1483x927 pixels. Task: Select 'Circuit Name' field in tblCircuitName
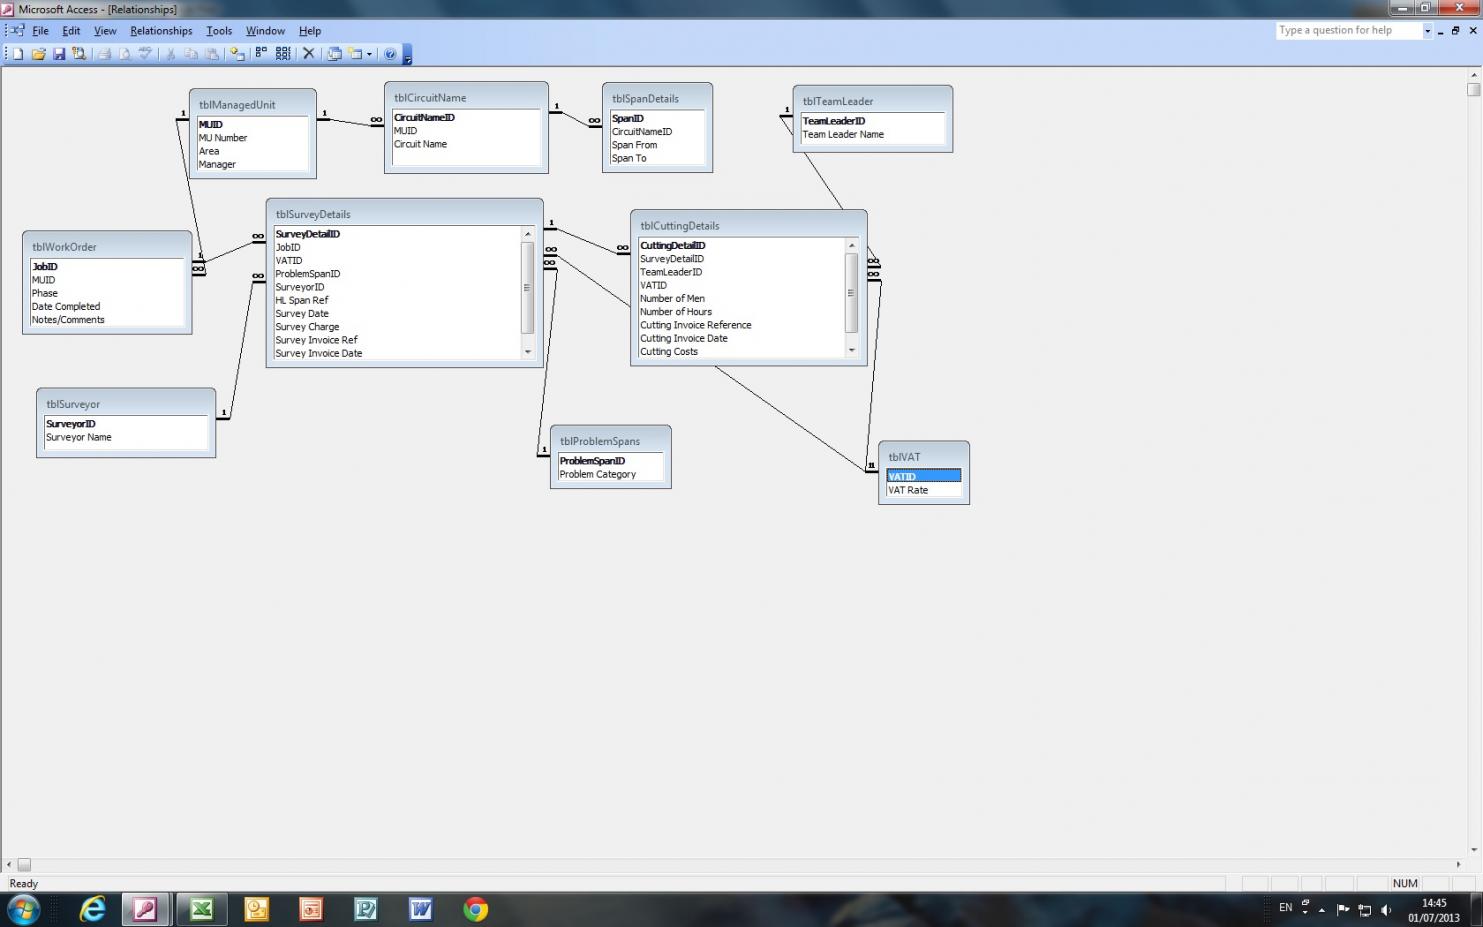click(x=420, y=144)
